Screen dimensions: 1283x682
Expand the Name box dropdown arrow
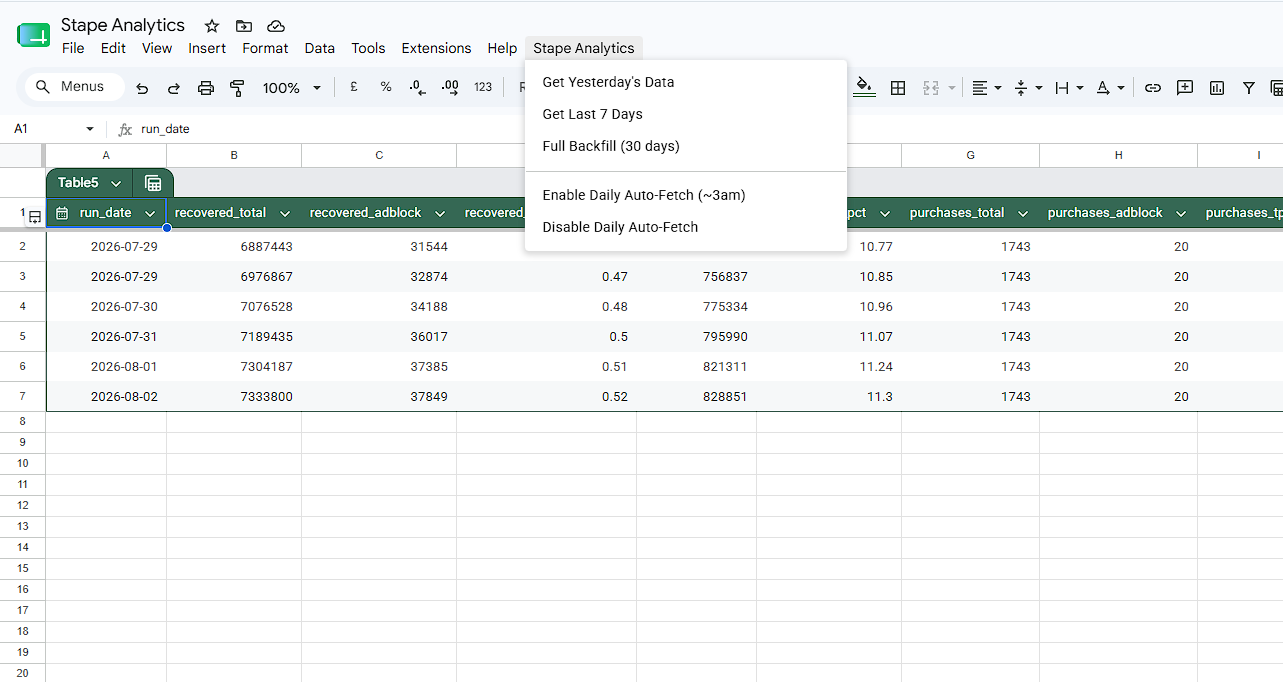coord(90,129)
